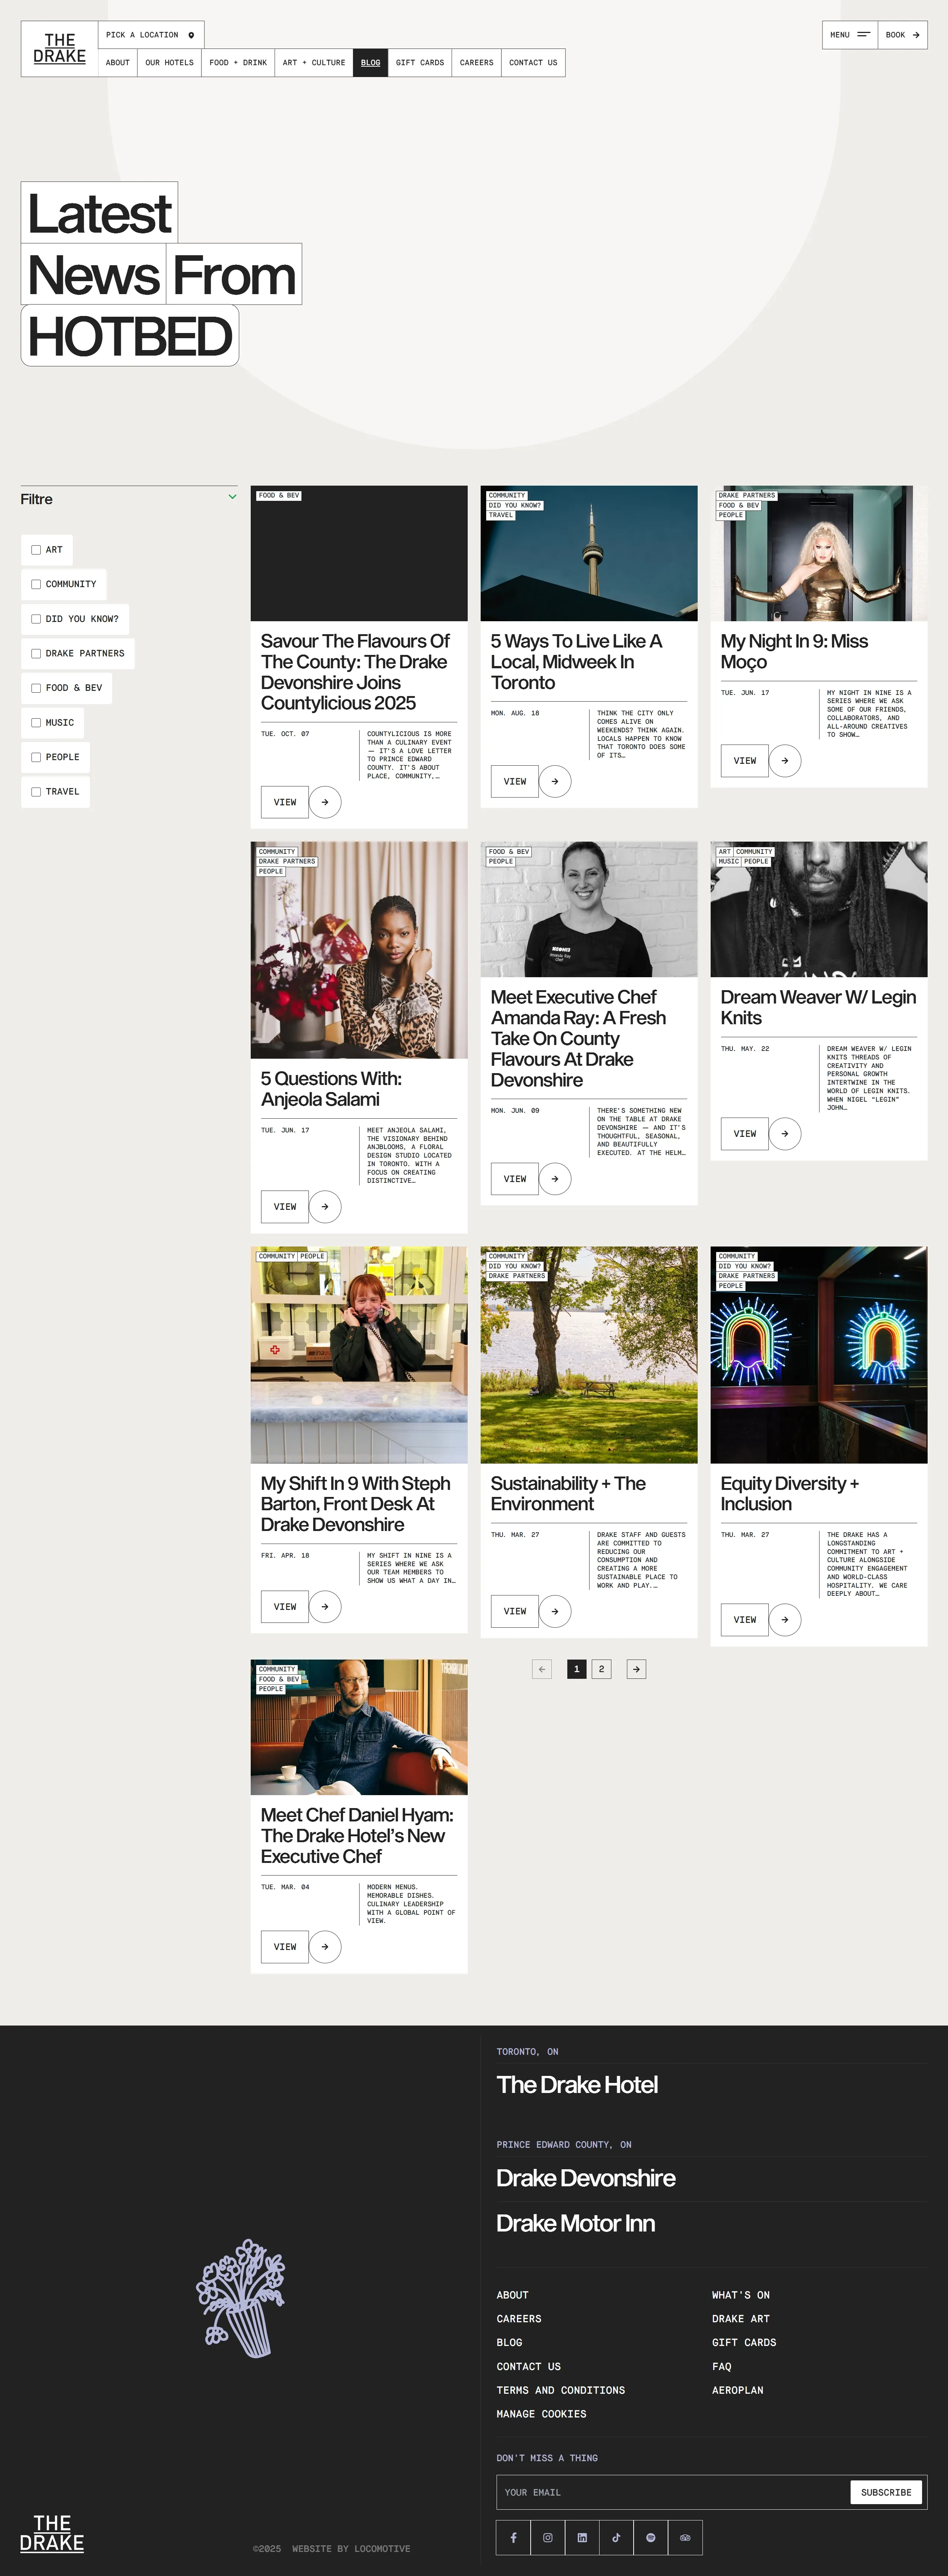Enable the Art filter checkbox
This screenshot has height=2576, width=948.
point(36,550)
